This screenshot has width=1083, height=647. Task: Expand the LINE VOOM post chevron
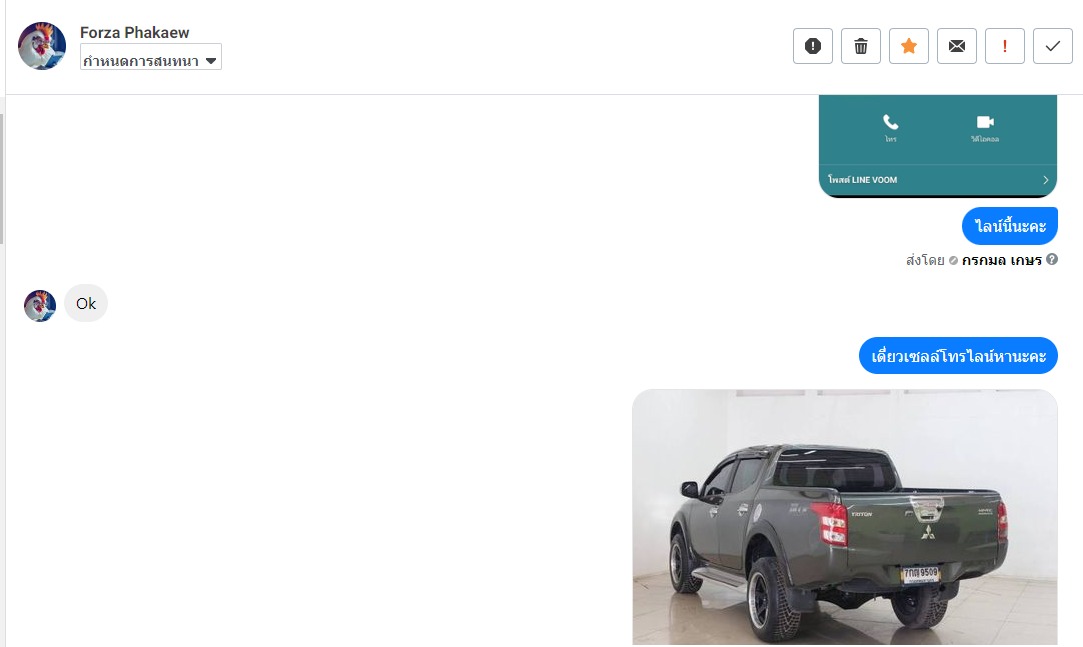(x=1046, y=180)
